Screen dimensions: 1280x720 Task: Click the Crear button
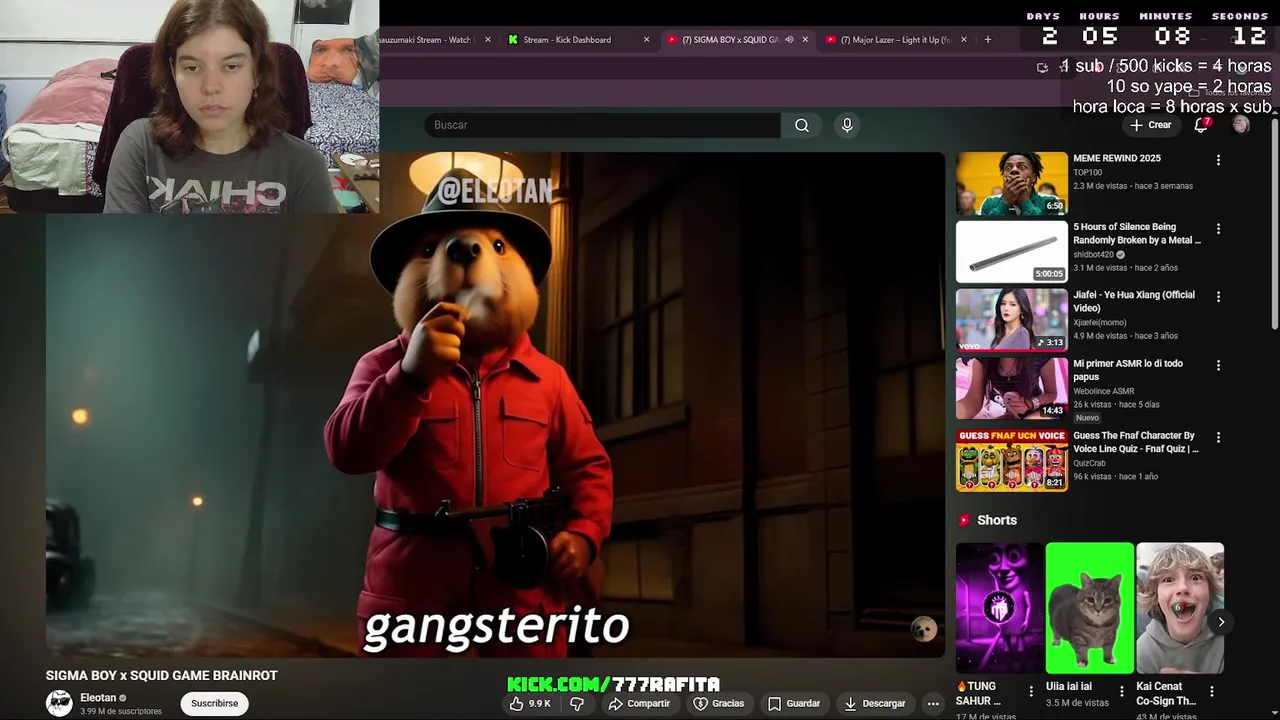1150,125
